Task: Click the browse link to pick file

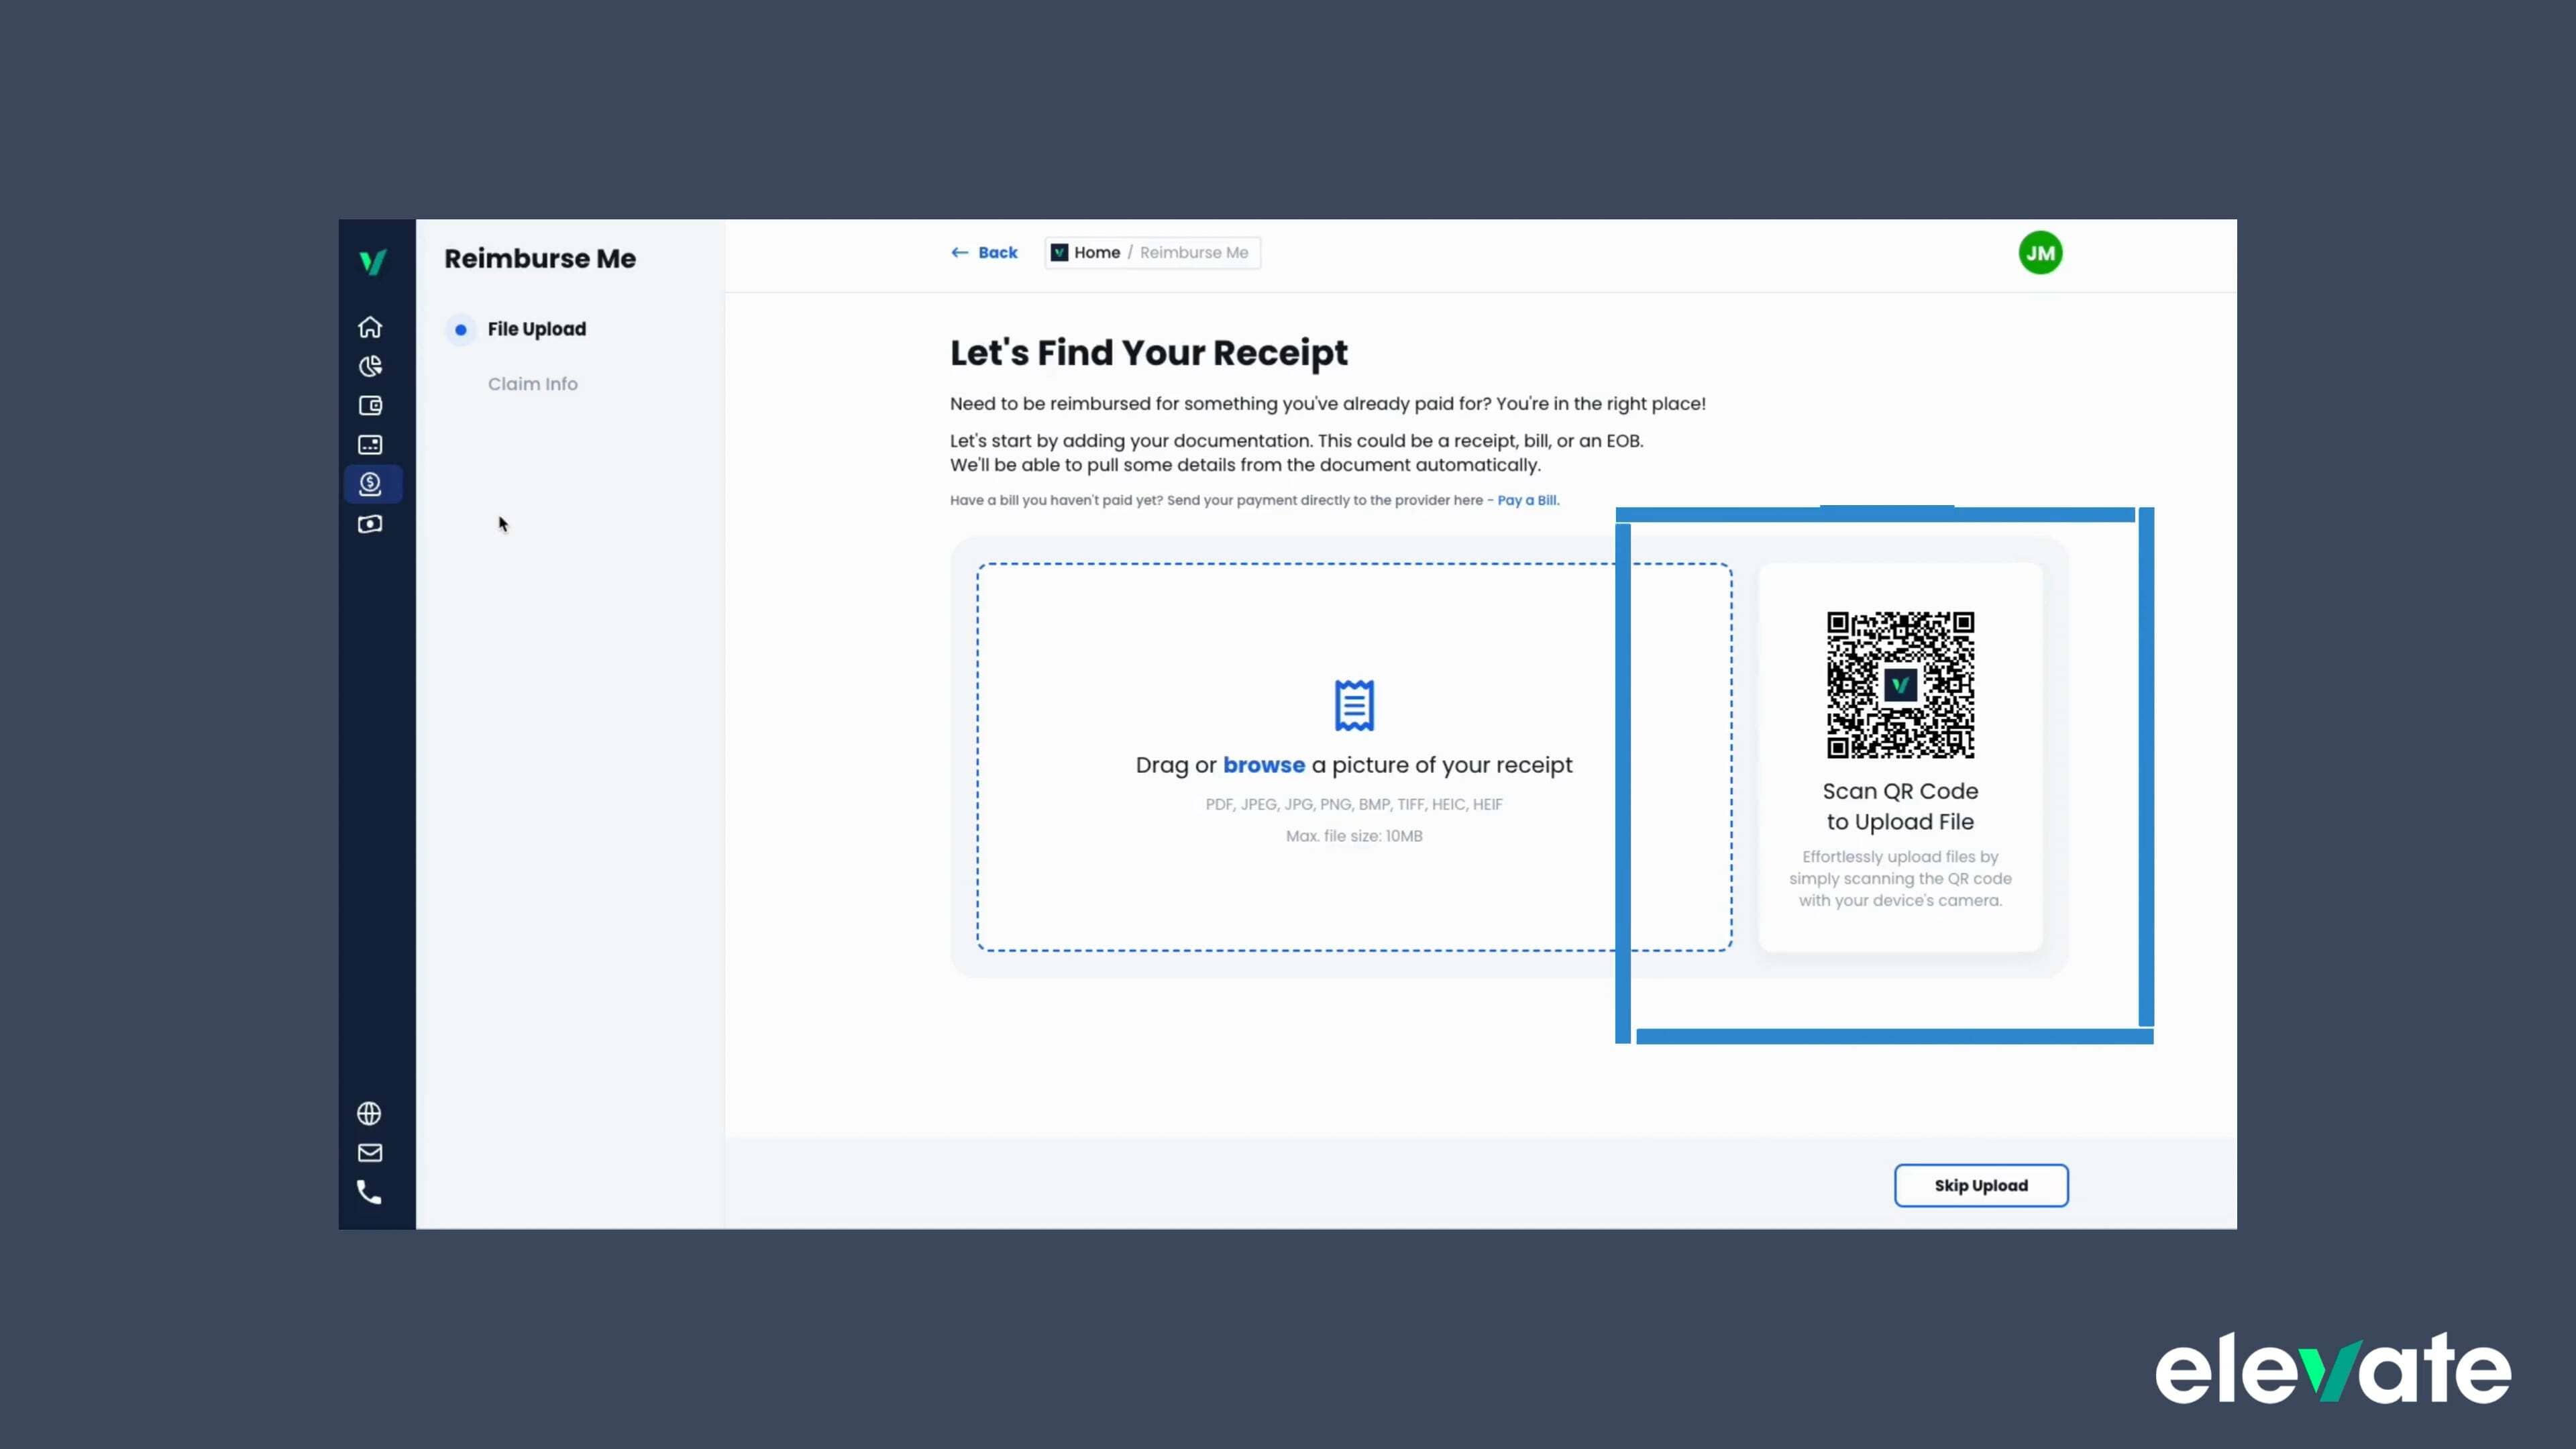Action: tap(1263, 765)
